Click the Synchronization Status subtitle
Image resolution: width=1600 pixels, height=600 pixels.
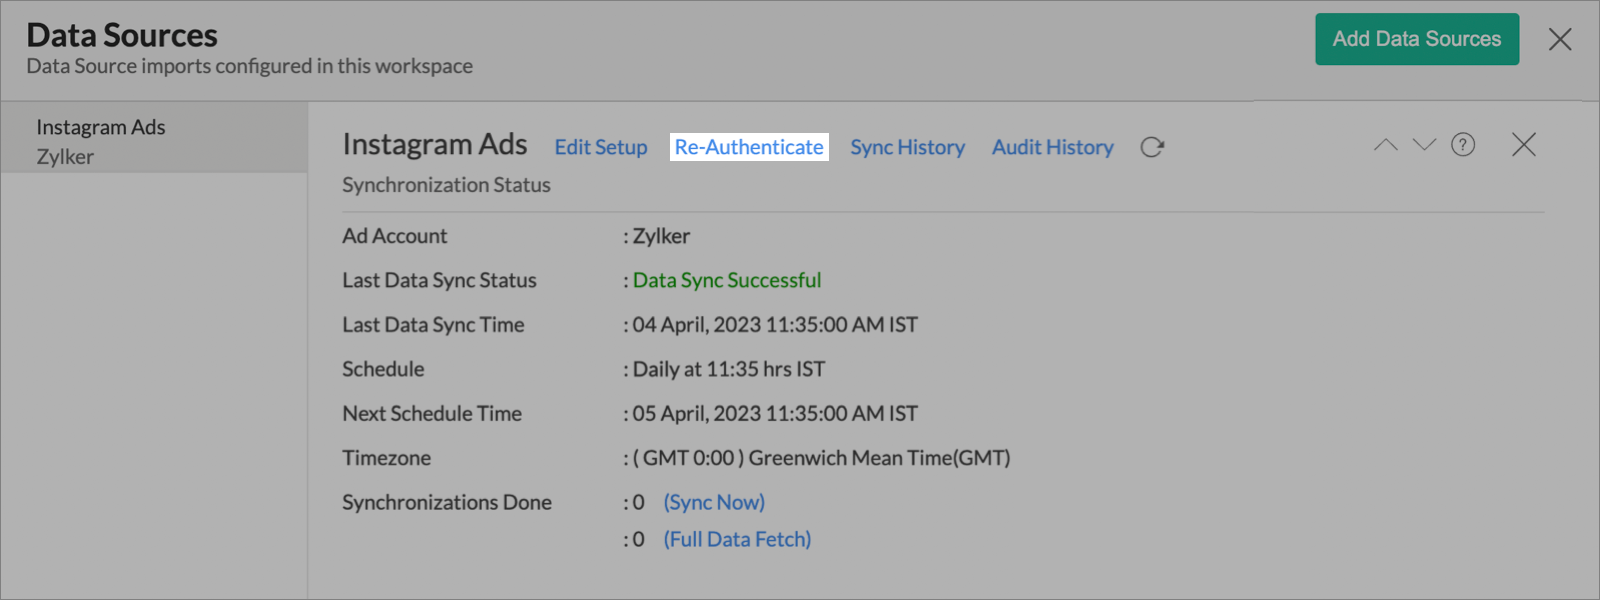pos(446,185)
